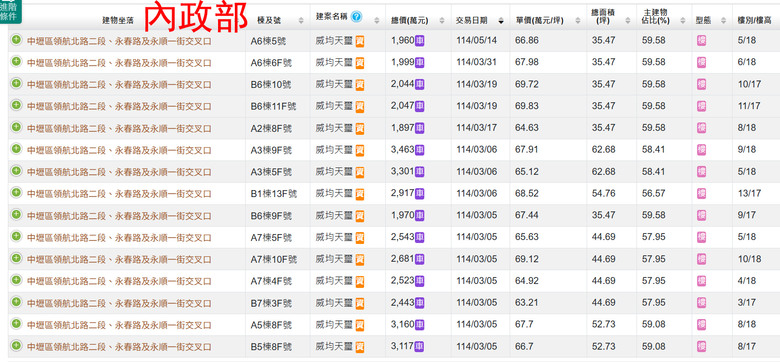
Task: Expand the A7棟10F號 transaction row
Action: tap(16, 258)
